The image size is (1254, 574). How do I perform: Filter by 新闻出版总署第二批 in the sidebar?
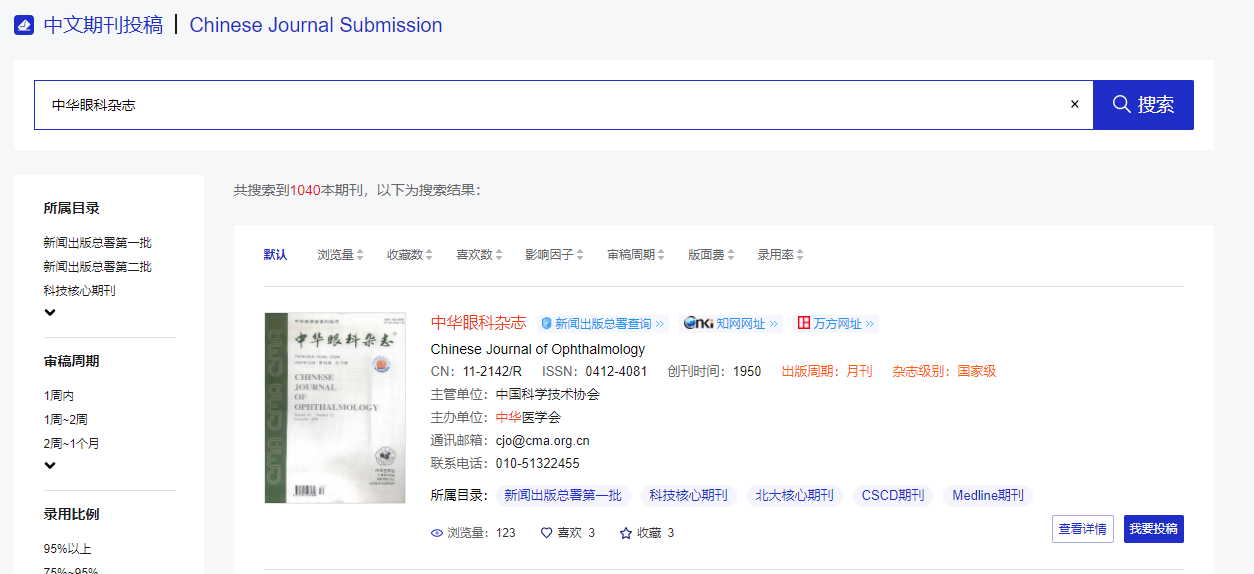98,267
